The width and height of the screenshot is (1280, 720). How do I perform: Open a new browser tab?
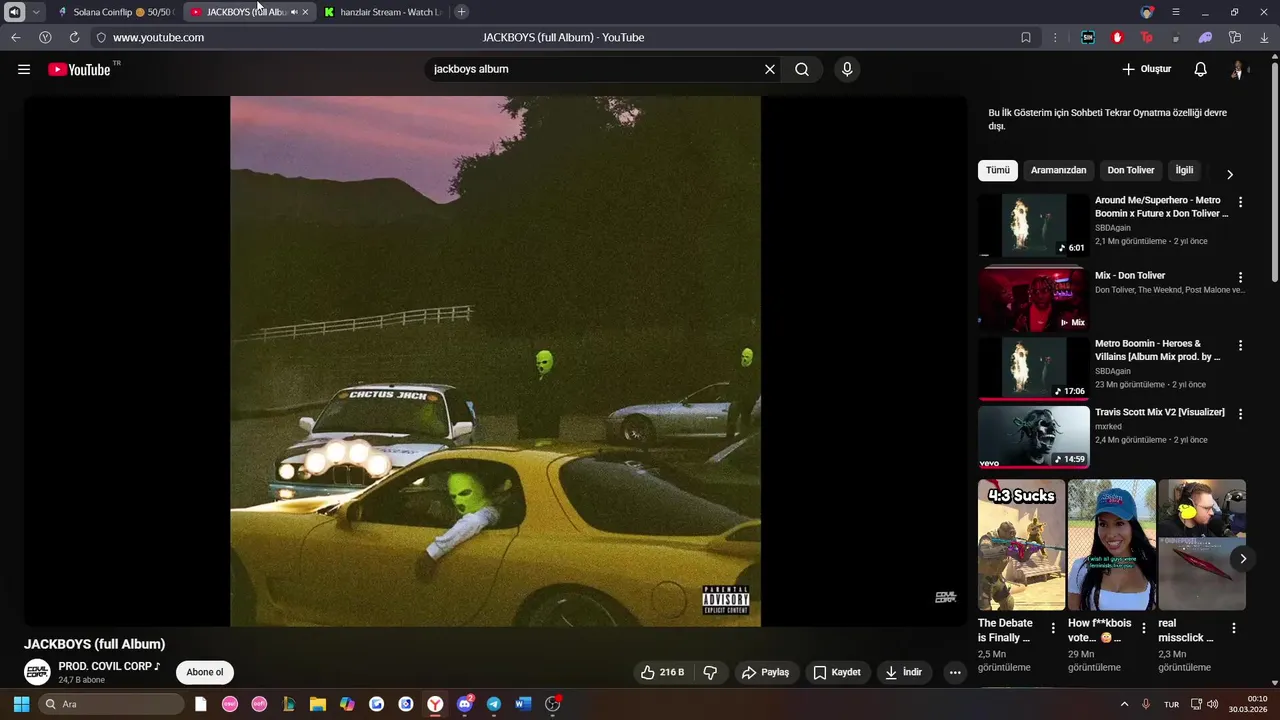click(x=461, y=12)
